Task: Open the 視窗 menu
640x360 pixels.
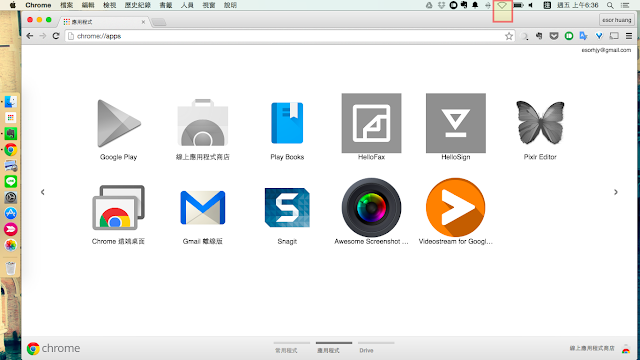Action: click(209, 5)
